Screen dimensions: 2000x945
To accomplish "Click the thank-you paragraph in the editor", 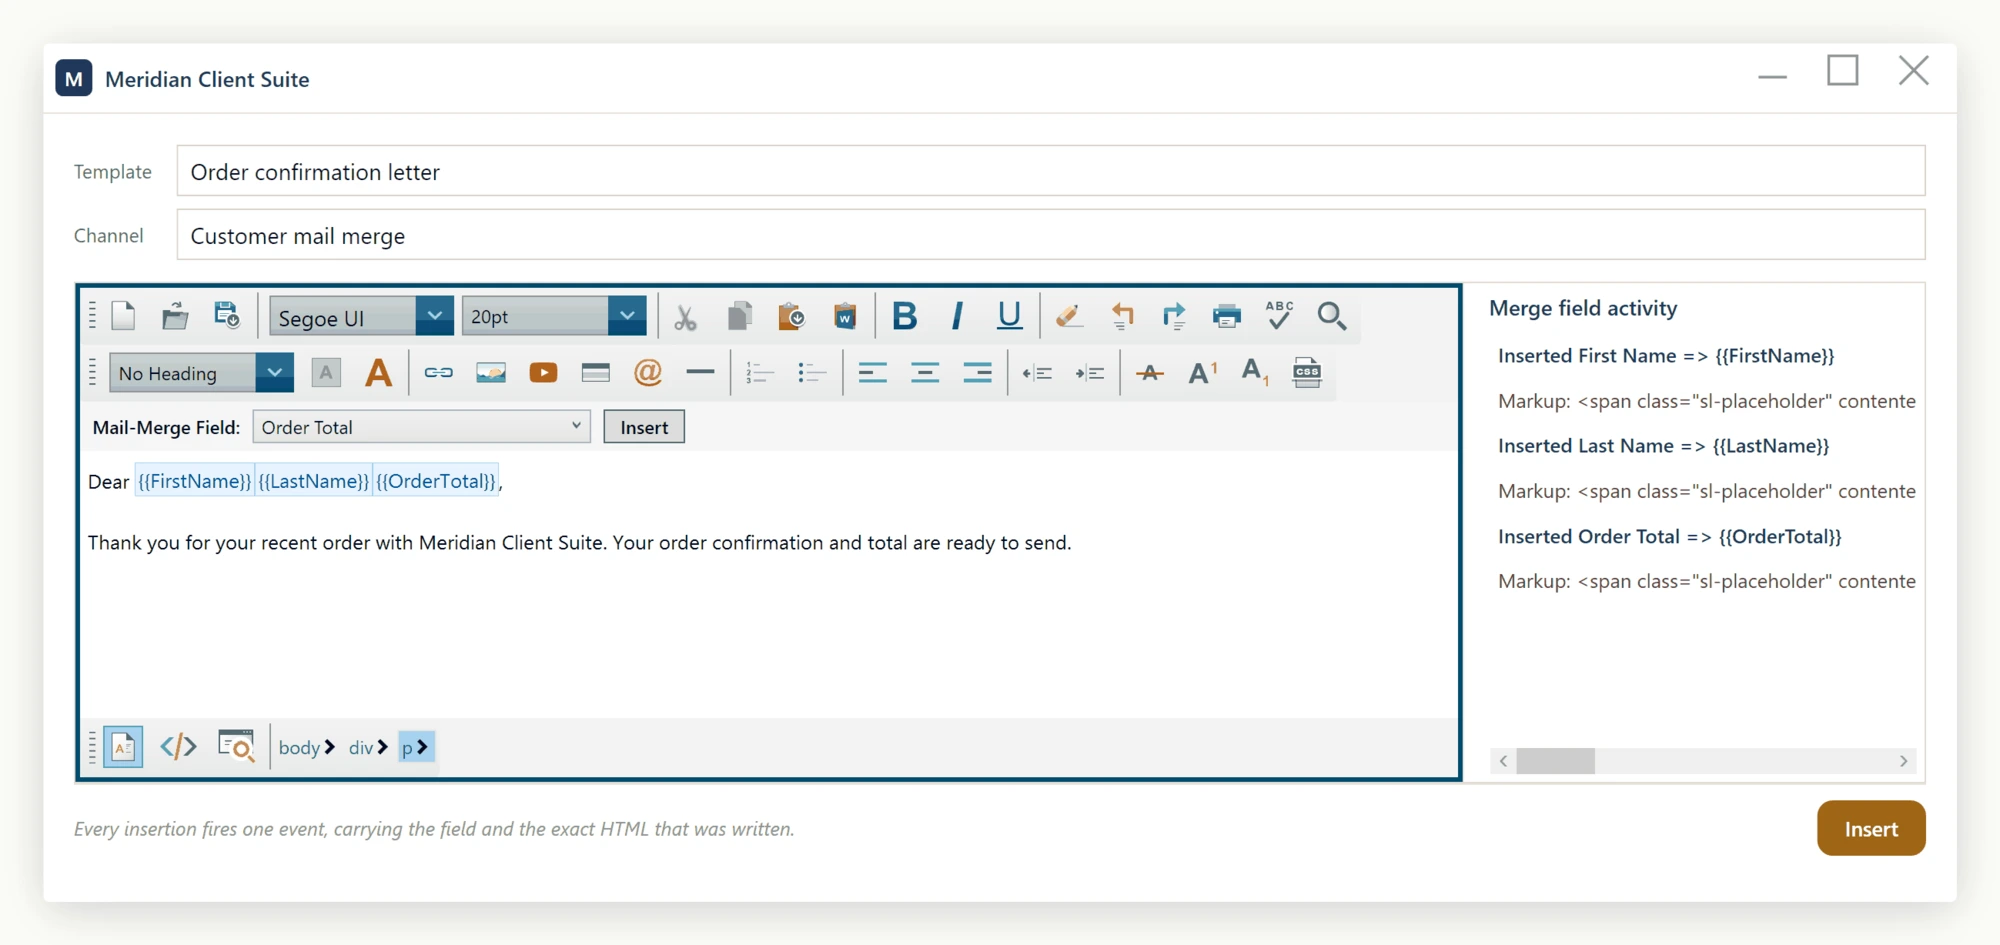I will [579, 543].
